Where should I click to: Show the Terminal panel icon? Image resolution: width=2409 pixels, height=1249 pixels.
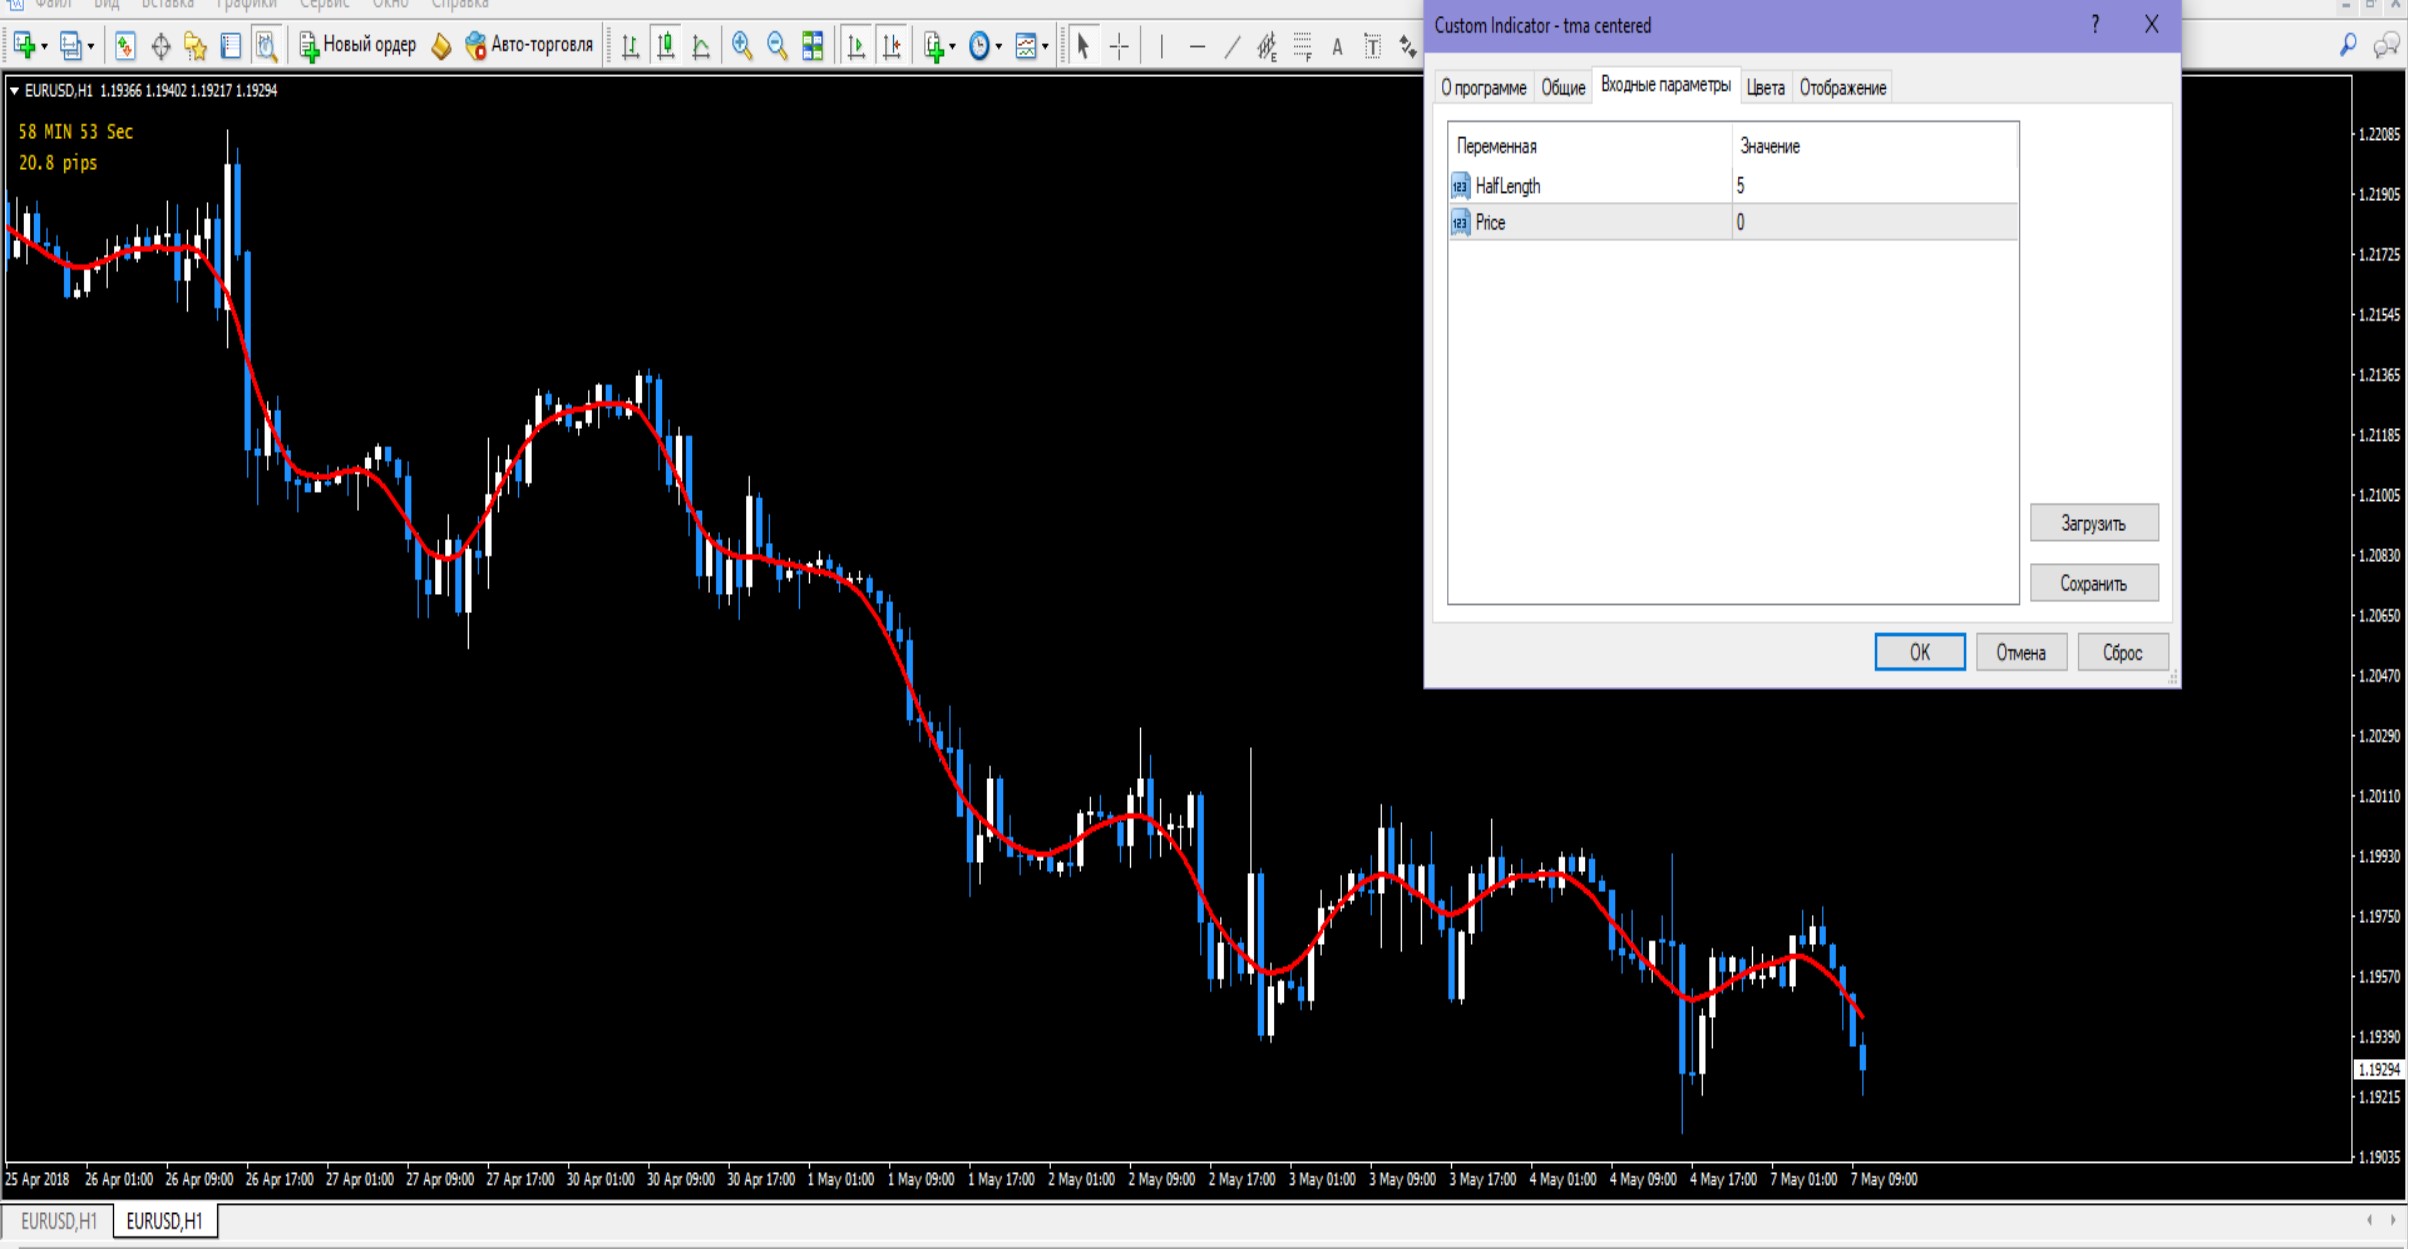coord(230,45)
